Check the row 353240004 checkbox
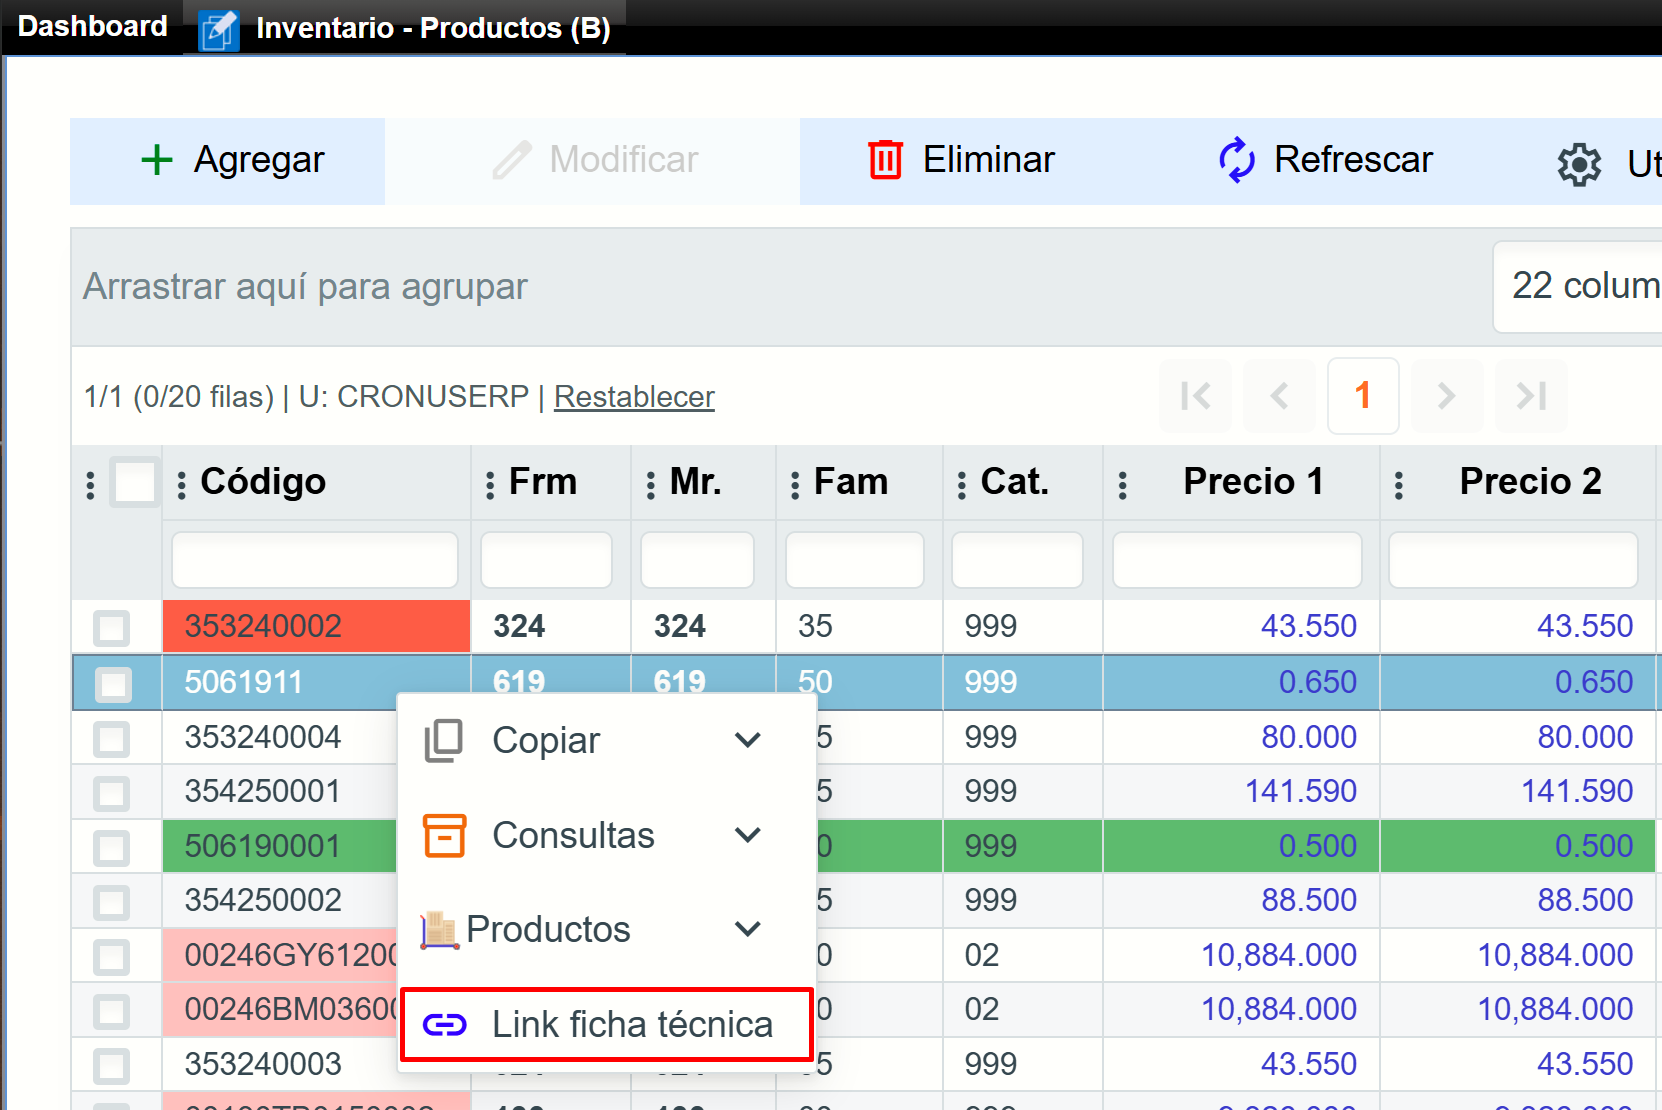Viewport: 1662px width, 1110px height. [111, 739]
